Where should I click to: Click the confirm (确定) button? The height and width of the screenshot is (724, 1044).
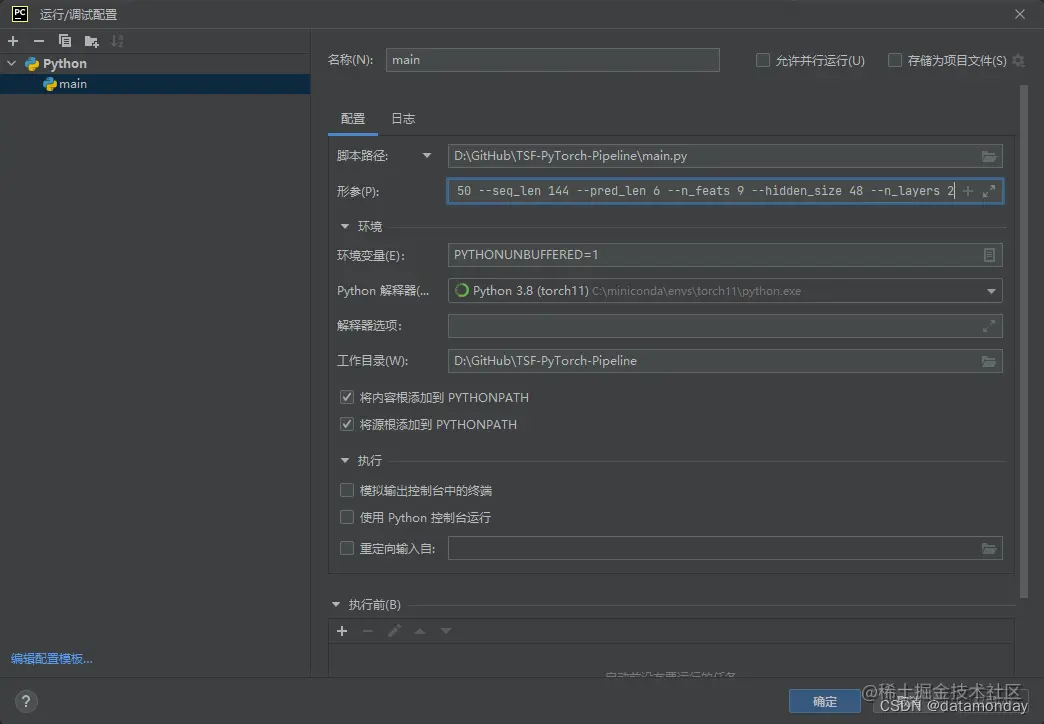point(824,701)
